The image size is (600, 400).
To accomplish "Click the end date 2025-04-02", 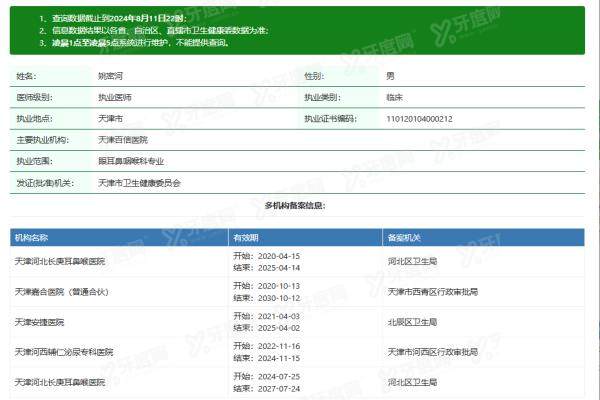I will tap(279, 328).
